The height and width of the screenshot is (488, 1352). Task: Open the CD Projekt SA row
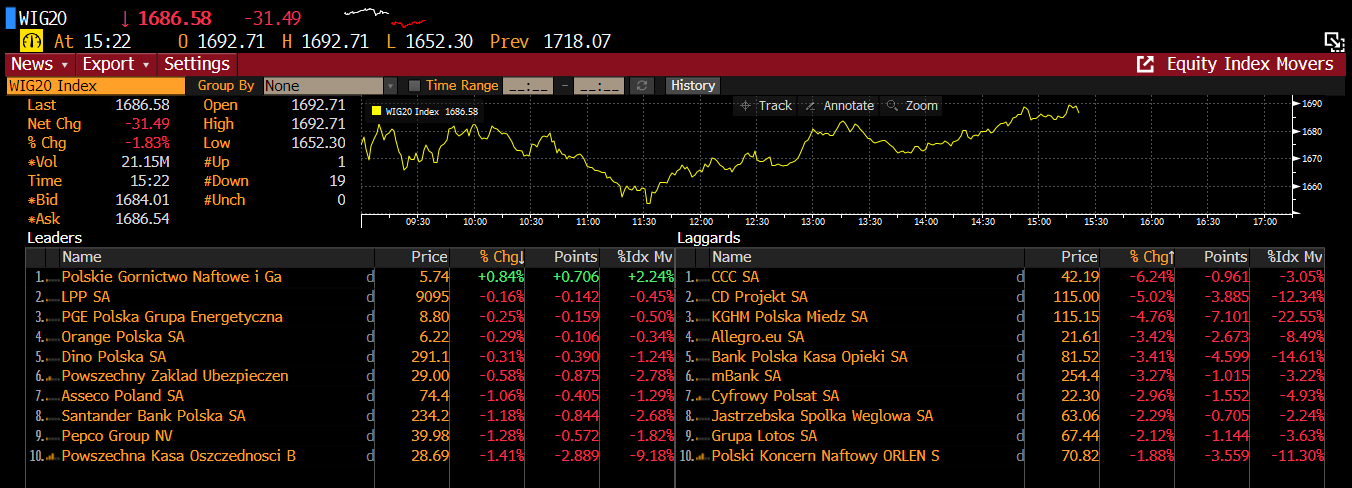[x=759, y=297]
